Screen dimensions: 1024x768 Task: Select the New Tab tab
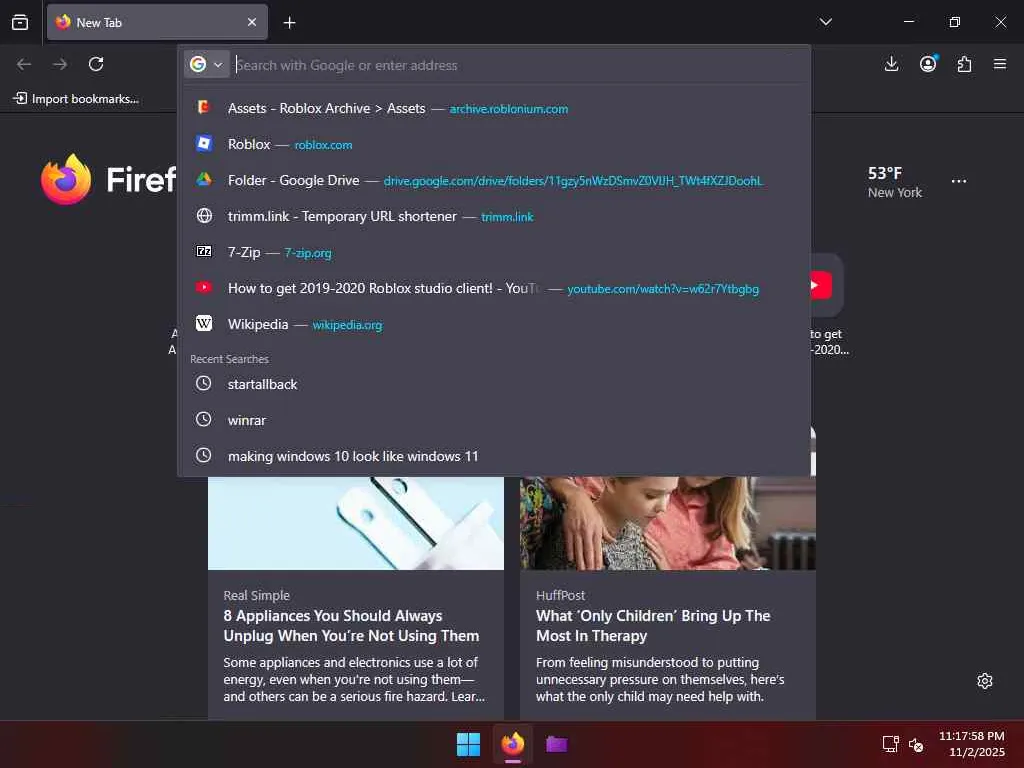point(157,22)
